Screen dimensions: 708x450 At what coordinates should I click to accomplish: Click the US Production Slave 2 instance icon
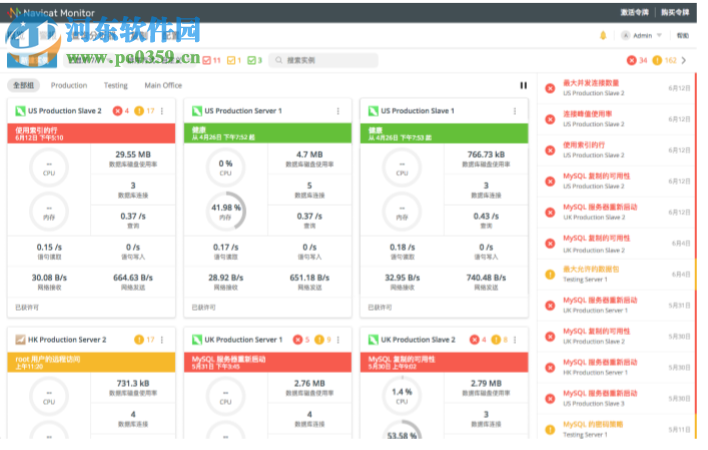coord(20,111)
